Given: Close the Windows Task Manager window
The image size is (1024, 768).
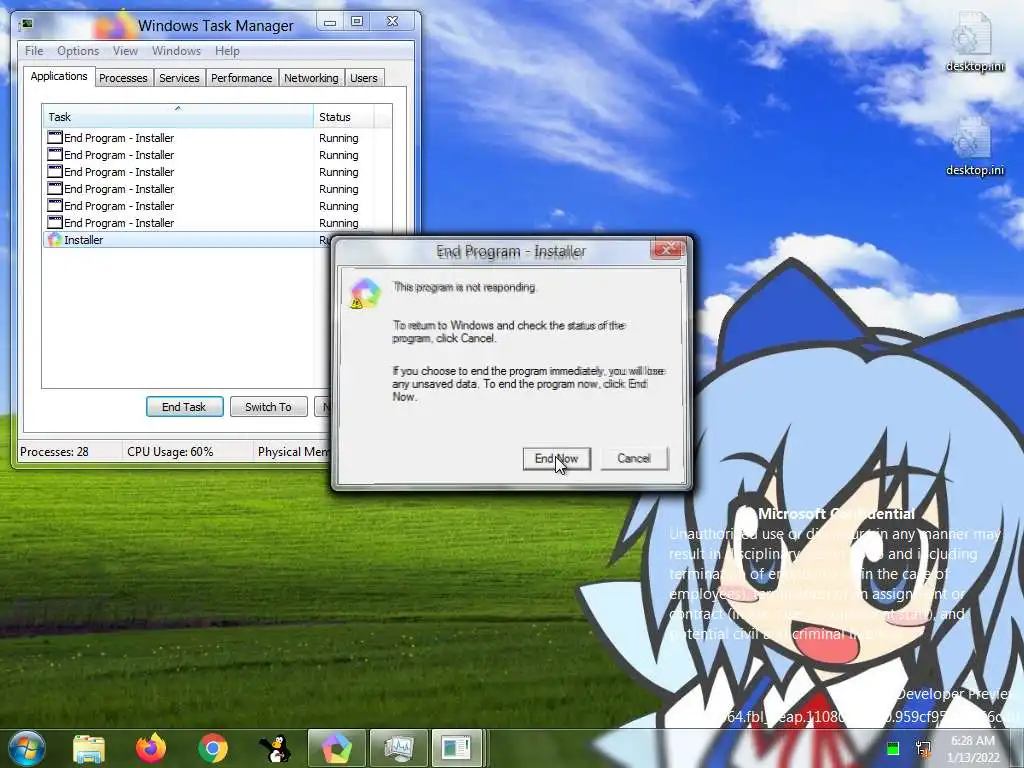Looking at the screenshot, I should [x=392, y=22].
